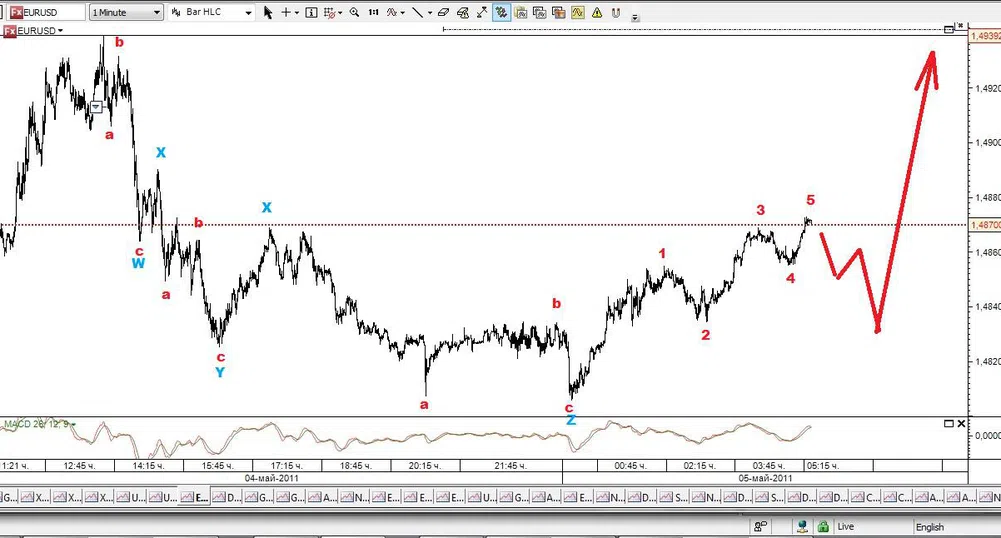Activate the crosshair cursor tool
The image size is (1001, 538).
(287, 13)
